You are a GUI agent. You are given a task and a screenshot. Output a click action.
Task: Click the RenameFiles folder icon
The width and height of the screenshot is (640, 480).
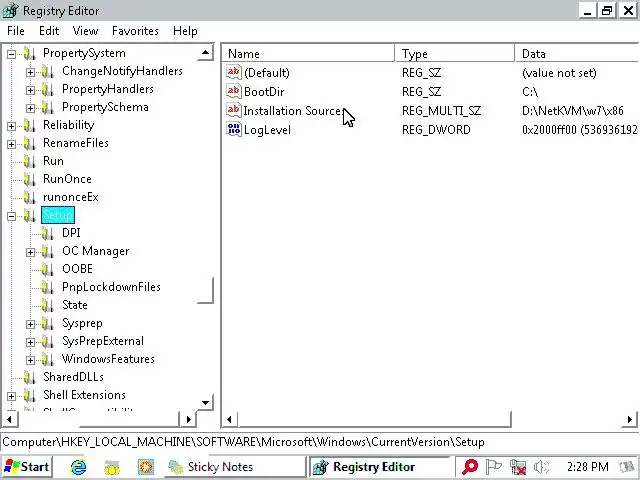point(29,144)
